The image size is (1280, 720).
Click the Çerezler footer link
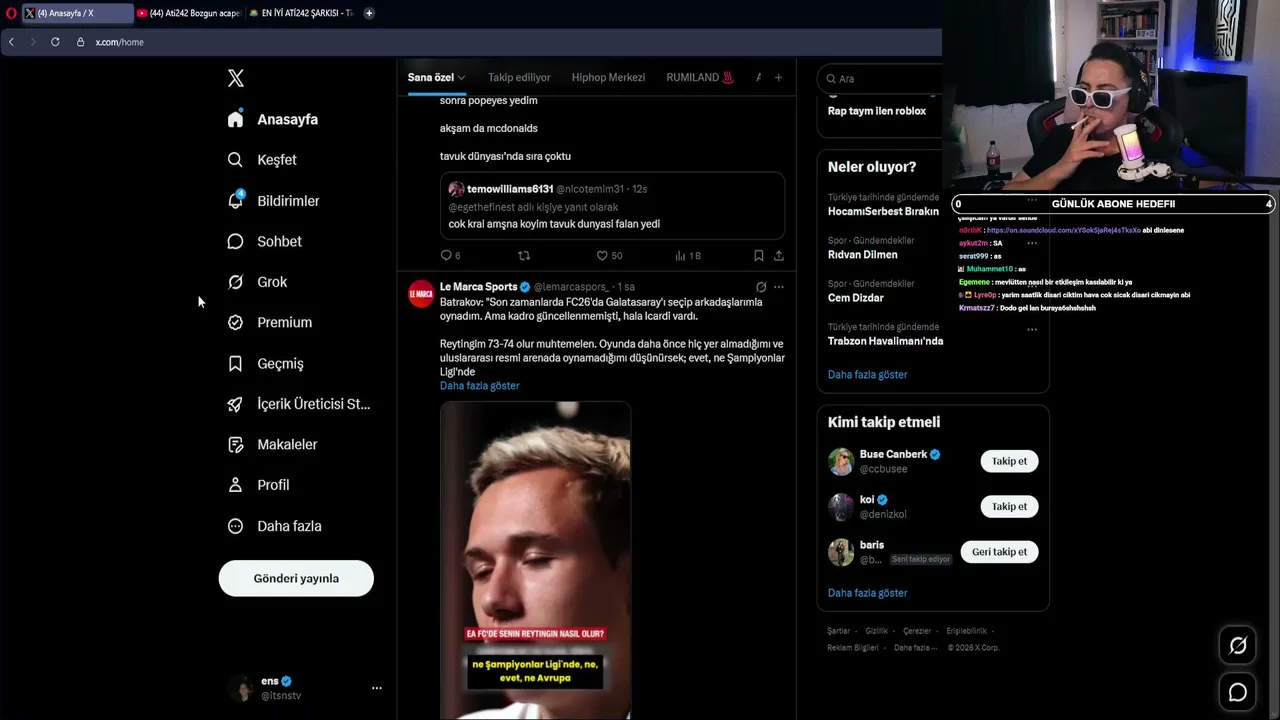pos(917,631)
